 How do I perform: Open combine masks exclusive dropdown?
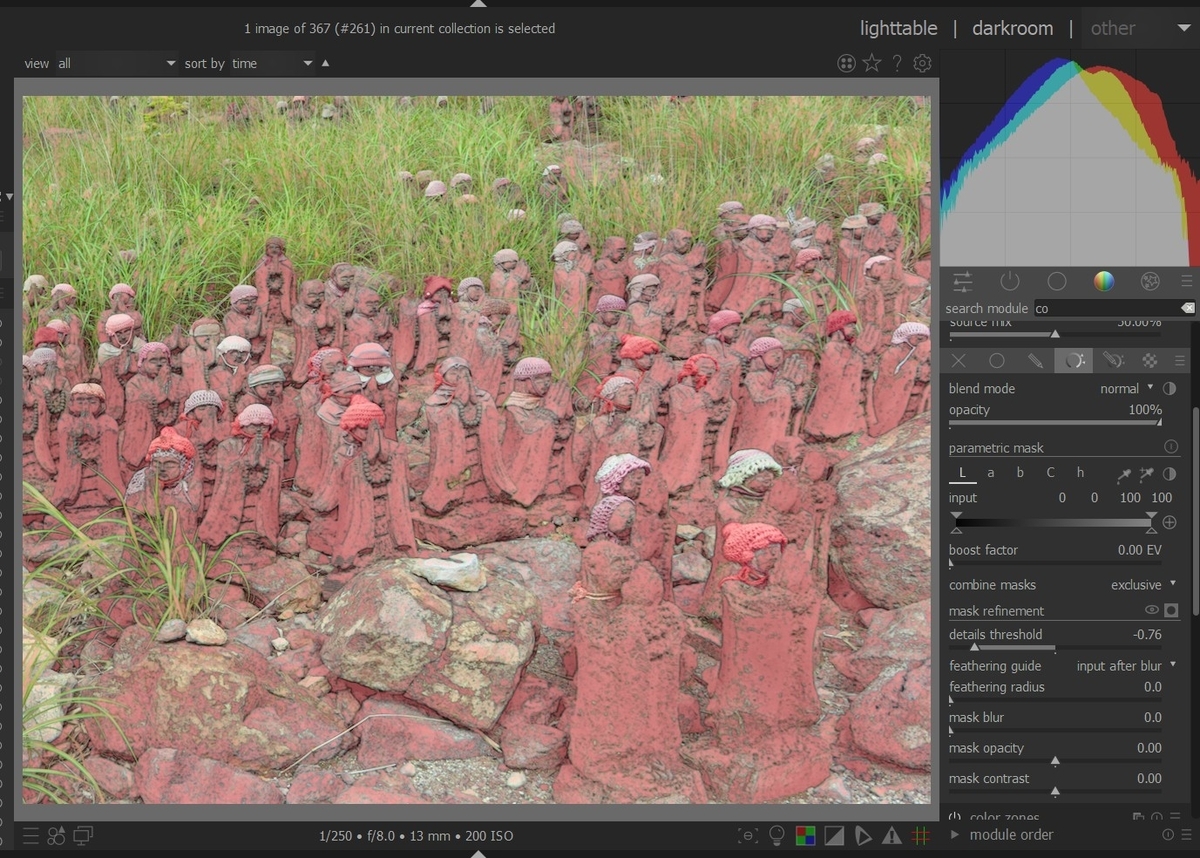(1143, 585)
